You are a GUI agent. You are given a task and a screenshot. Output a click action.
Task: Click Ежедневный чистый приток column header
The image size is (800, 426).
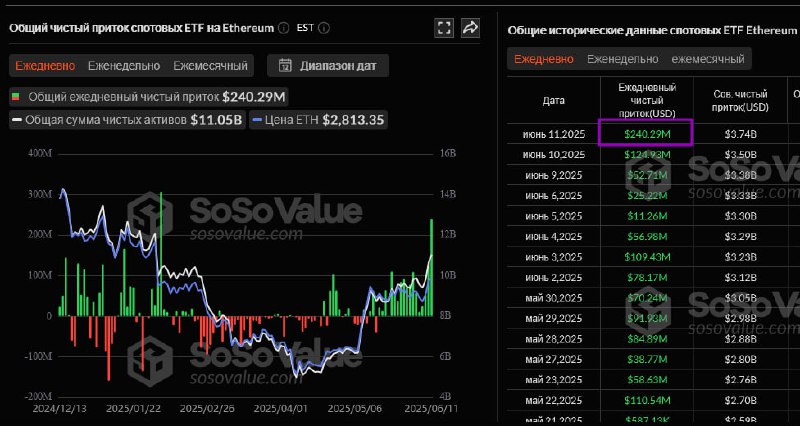click(647, 101)
